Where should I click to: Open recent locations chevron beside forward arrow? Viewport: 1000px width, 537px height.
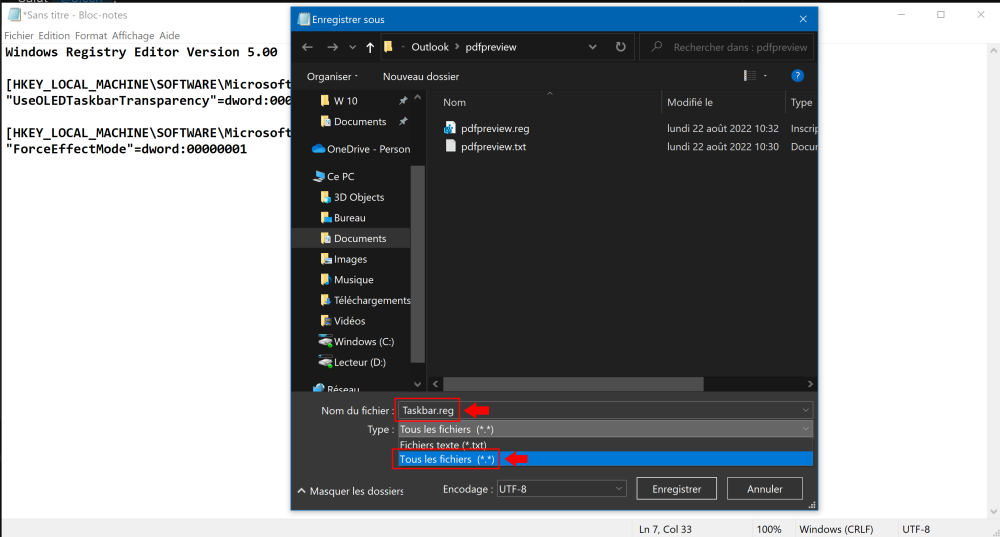[x=352, y=47]
